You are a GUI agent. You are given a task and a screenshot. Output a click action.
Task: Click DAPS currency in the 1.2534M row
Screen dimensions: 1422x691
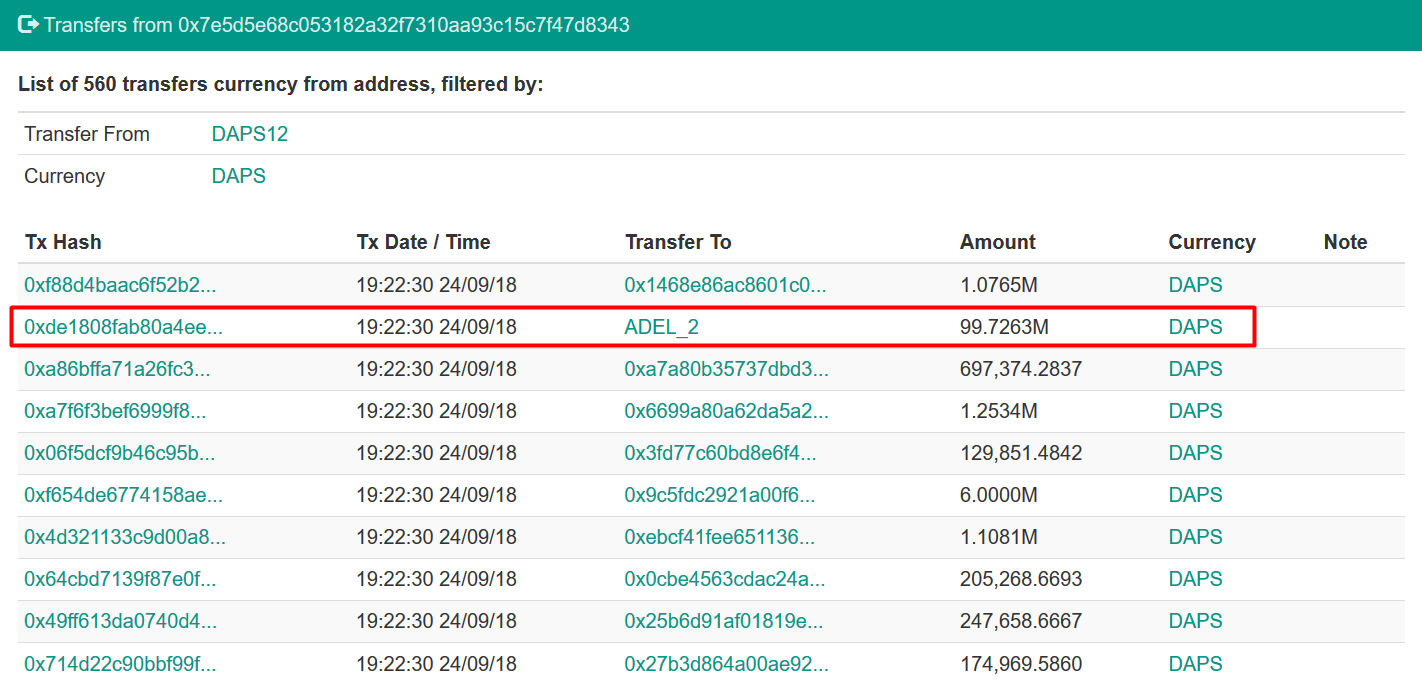pos(1195,411)
